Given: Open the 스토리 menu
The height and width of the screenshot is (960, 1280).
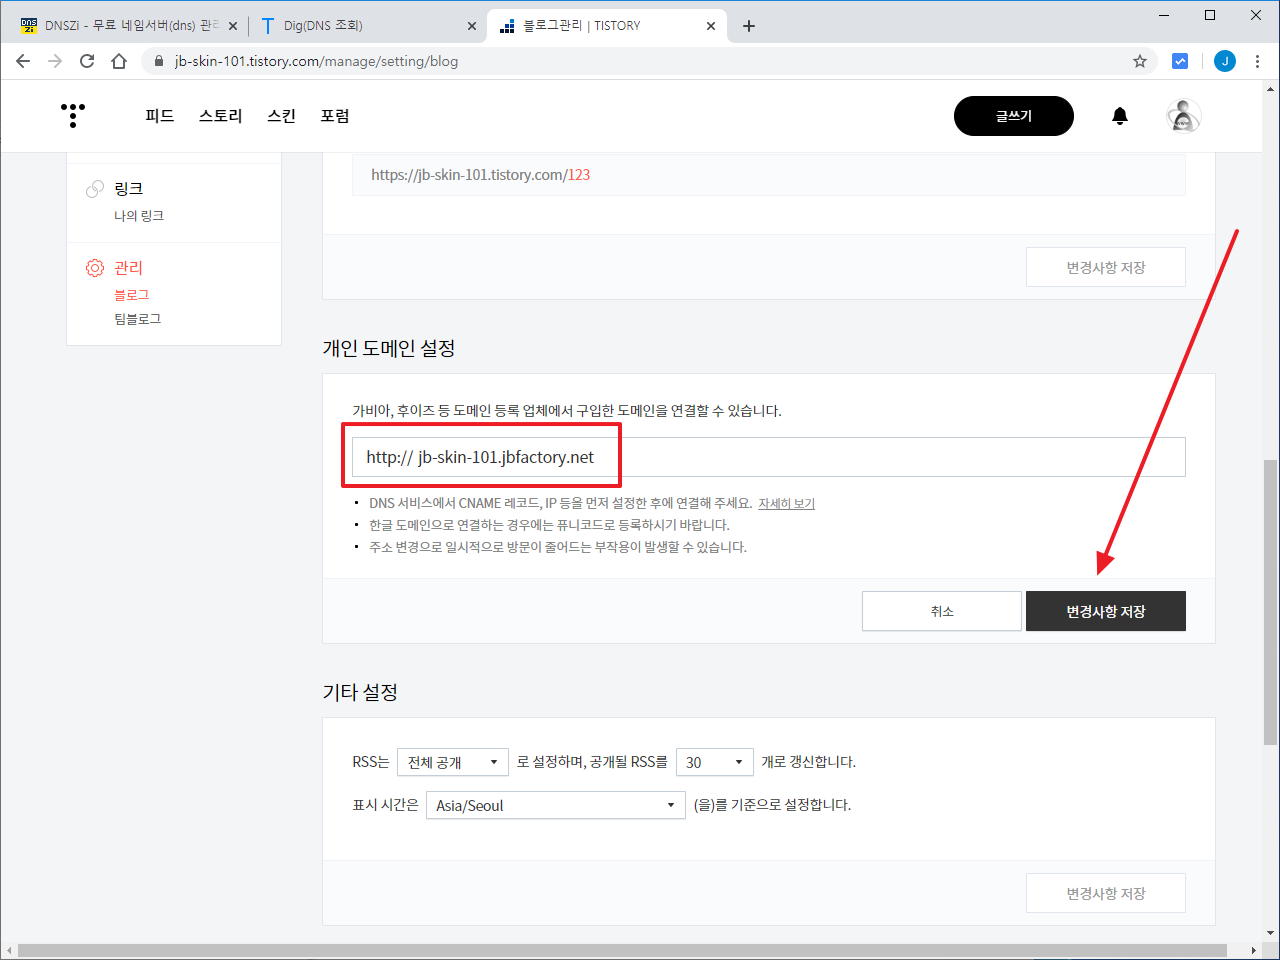Looking at the screenshot, I should coord(221,116).
